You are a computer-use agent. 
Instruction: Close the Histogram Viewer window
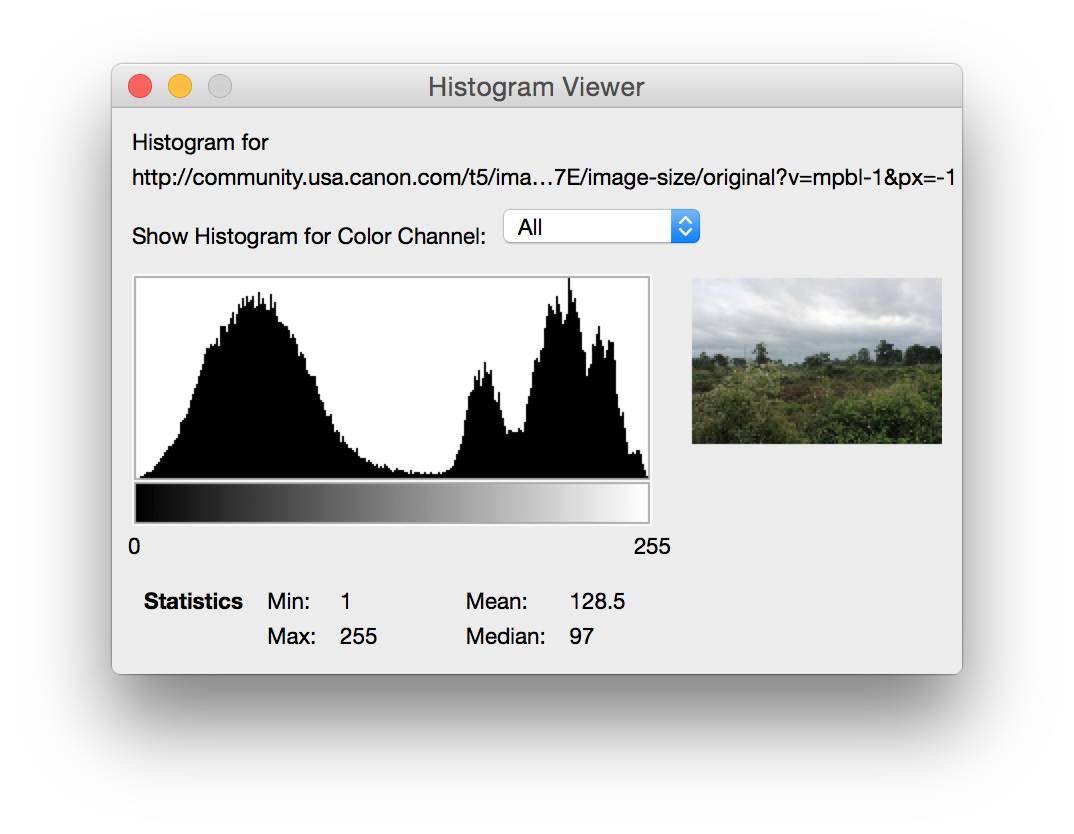point(140,87)
